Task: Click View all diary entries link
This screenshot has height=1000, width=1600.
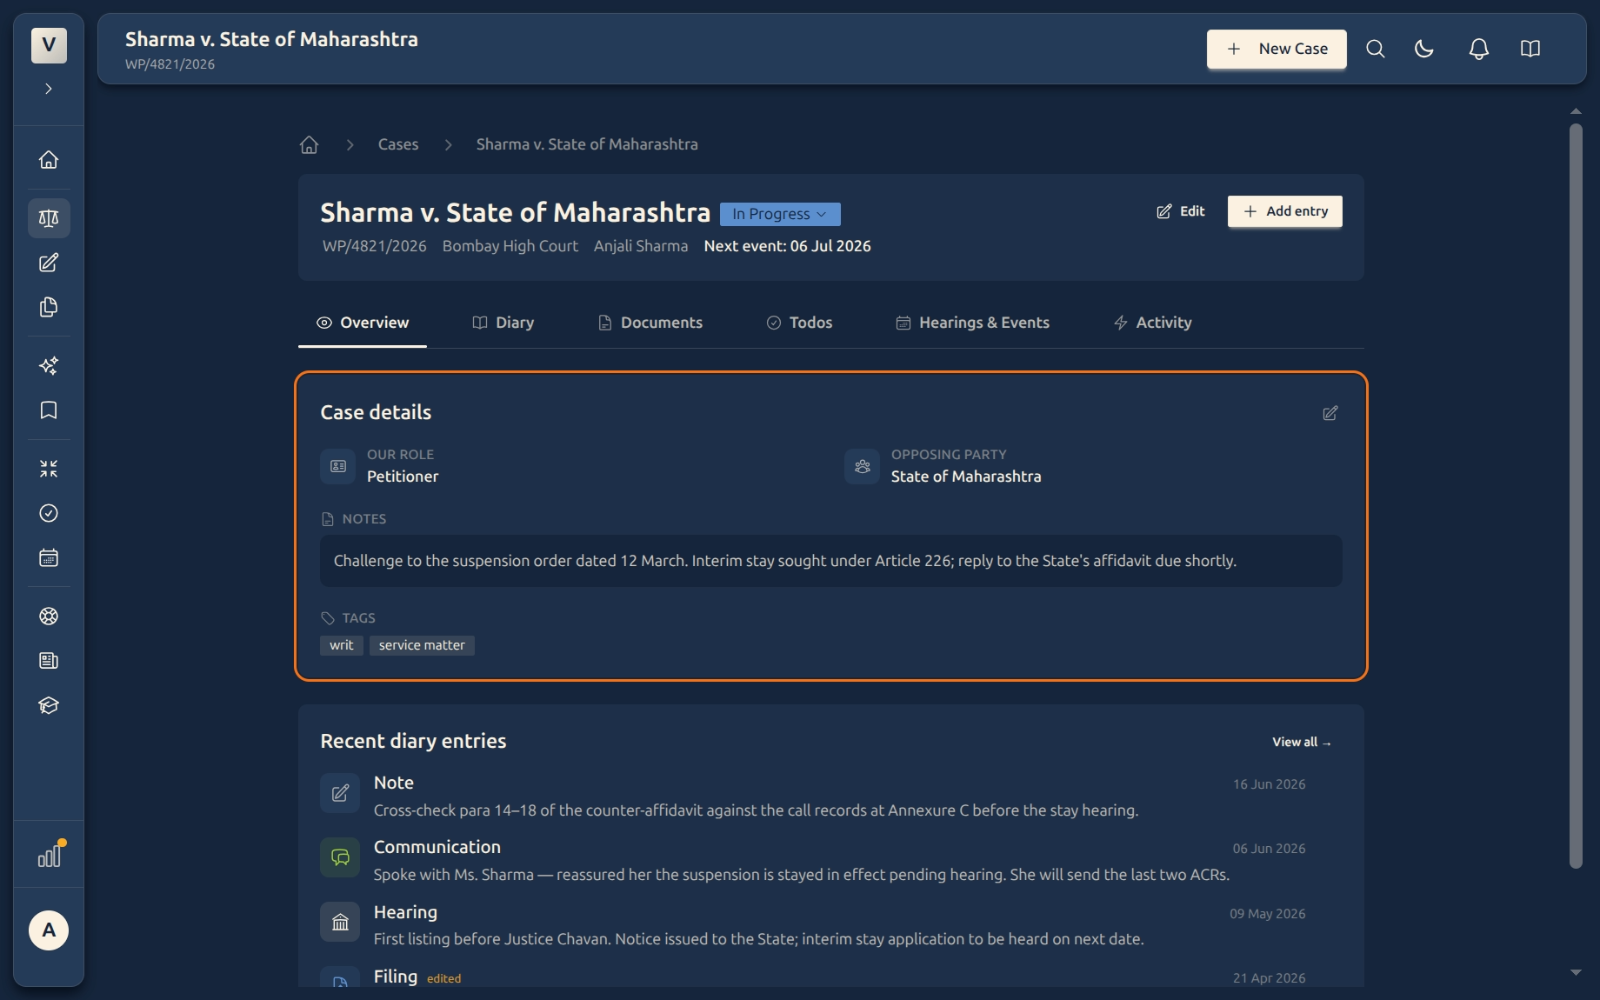Action: tap(1301, 742)
